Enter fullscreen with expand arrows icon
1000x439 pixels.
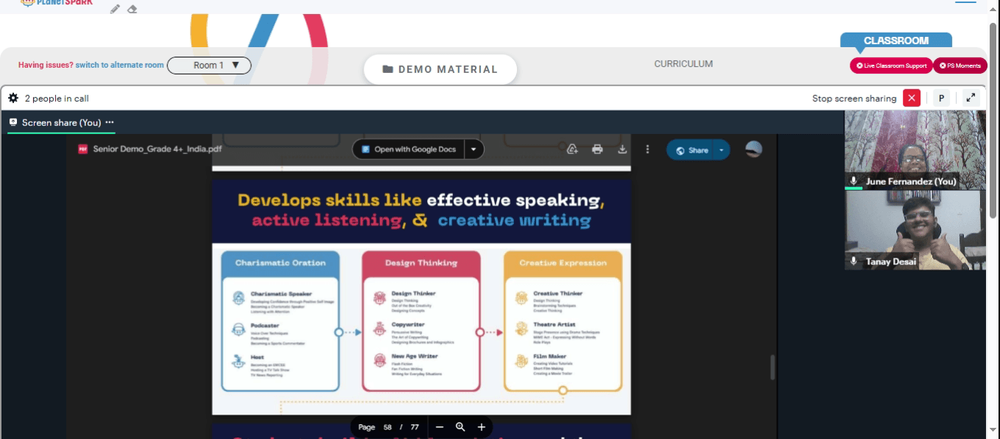[x=971, y=98]
